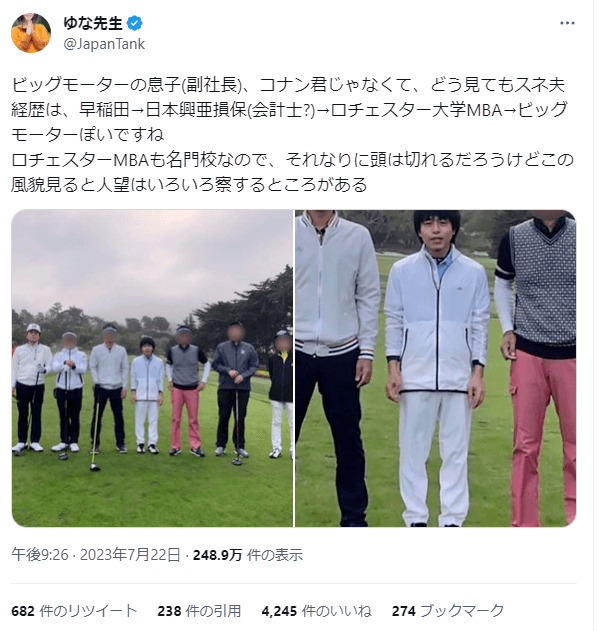Screen dimensions: 598x631
Task: View the 248.9万 件の表示 count
Action: tap(248, 555)
